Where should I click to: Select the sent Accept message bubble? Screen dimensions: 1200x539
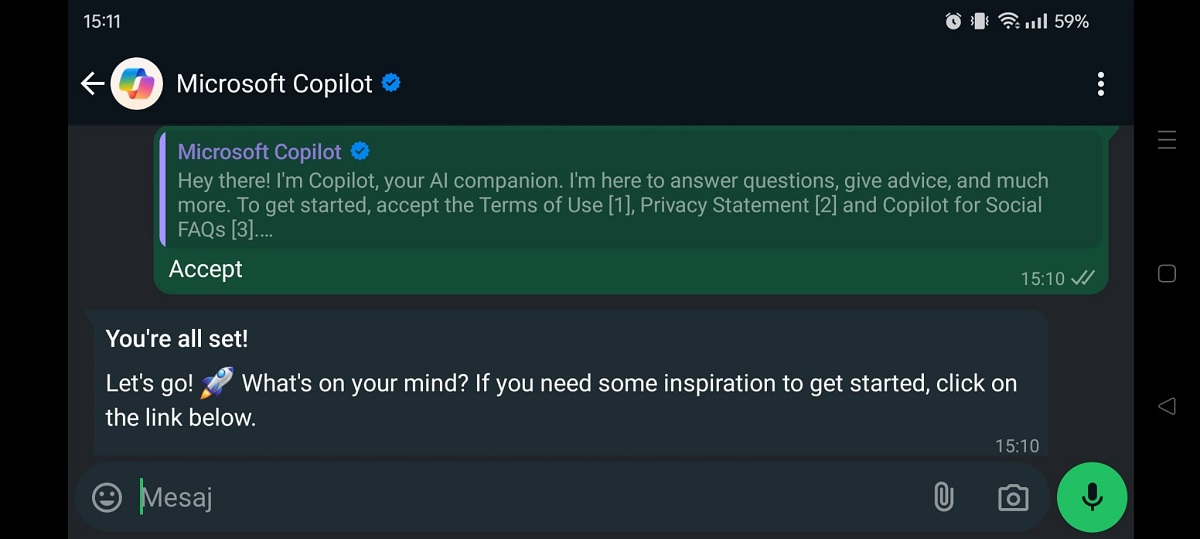[630, 210]
